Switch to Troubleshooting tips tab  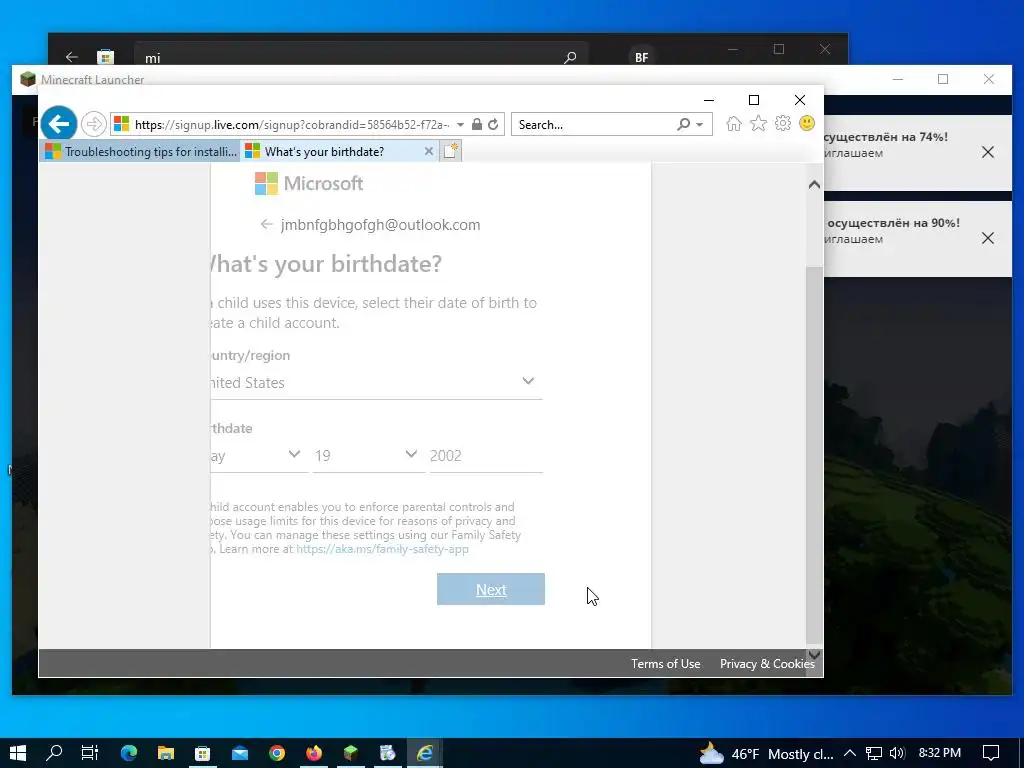(x=140, y=152)
